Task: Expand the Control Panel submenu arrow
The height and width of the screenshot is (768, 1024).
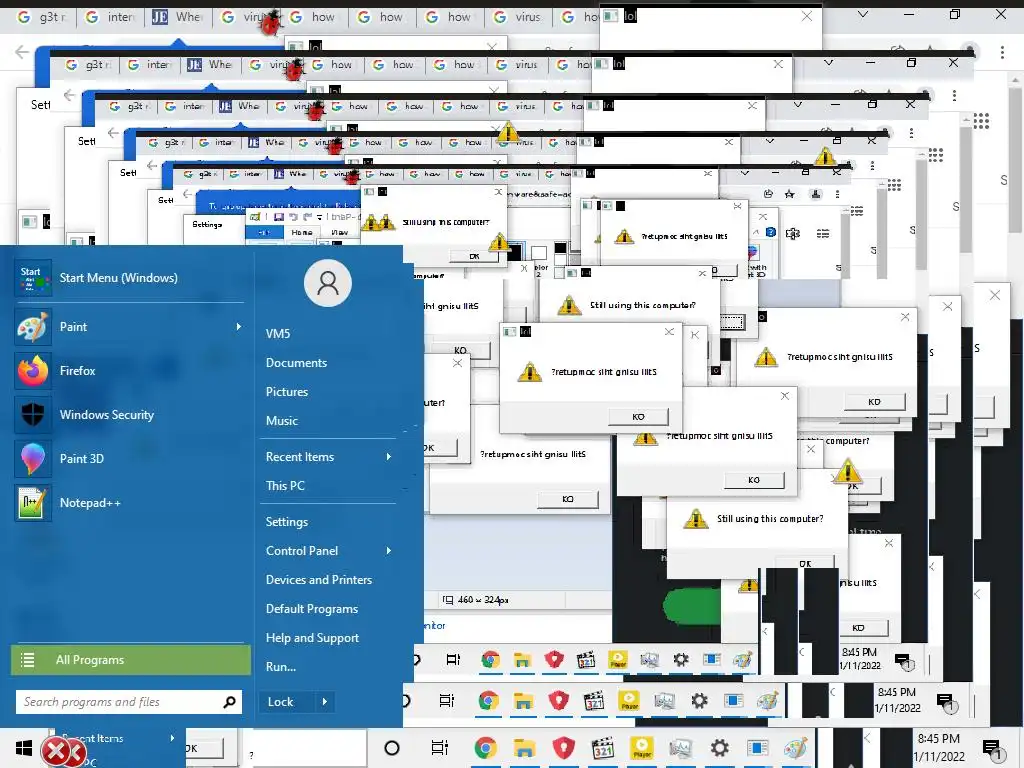Action: pos(389,551)
